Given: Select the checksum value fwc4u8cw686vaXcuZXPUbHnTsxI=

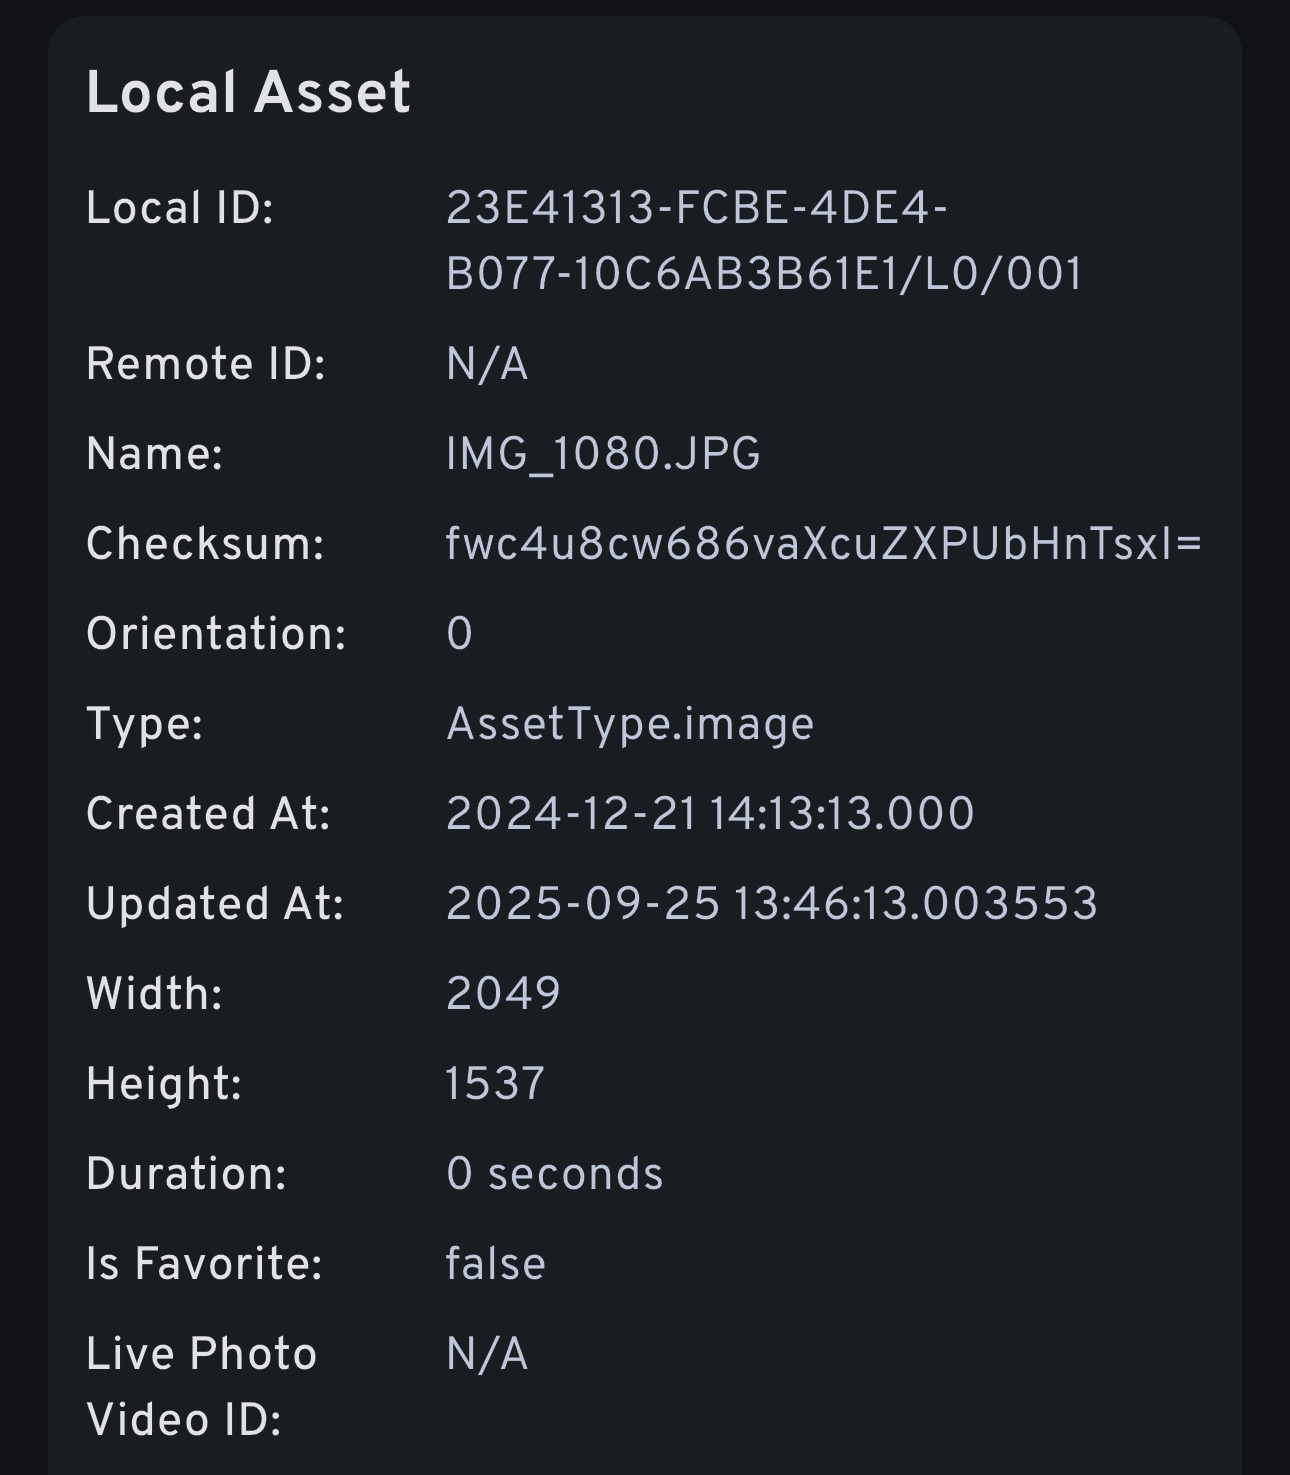Looking at the screenshot, I should pyautogui.click(x=823, y=544).
